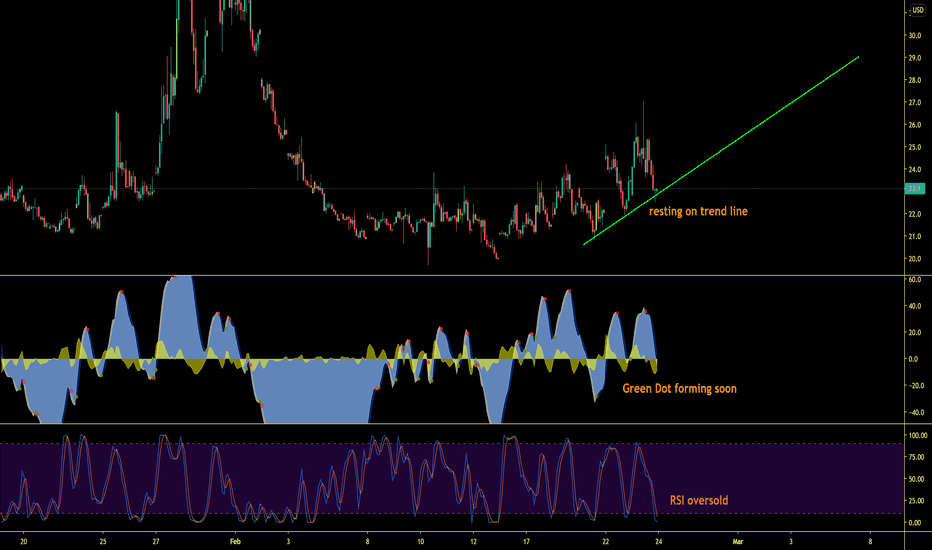Click date label 12 on time axis
Image resolution: width=932 pixels, height=550 pixels.
pos(474,542)
